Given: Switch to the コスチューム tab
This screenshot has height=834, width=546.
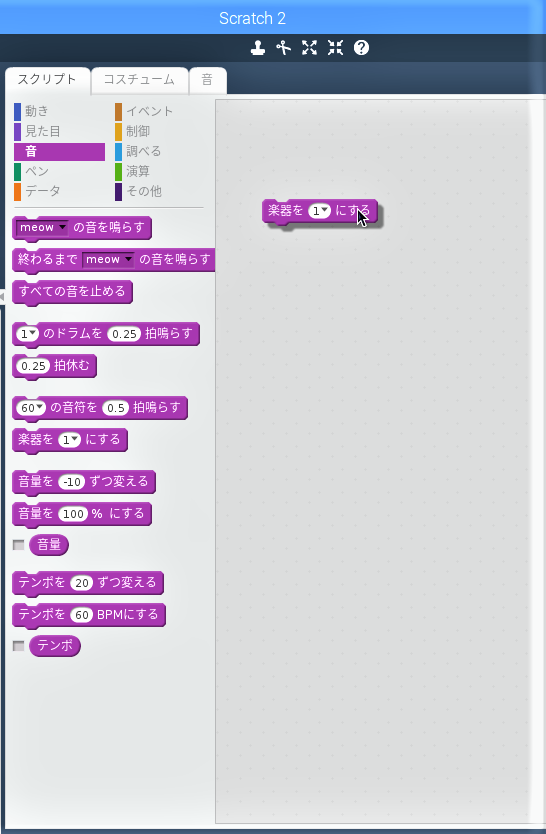Looking at the screenshot, I should tap(139, 80).
